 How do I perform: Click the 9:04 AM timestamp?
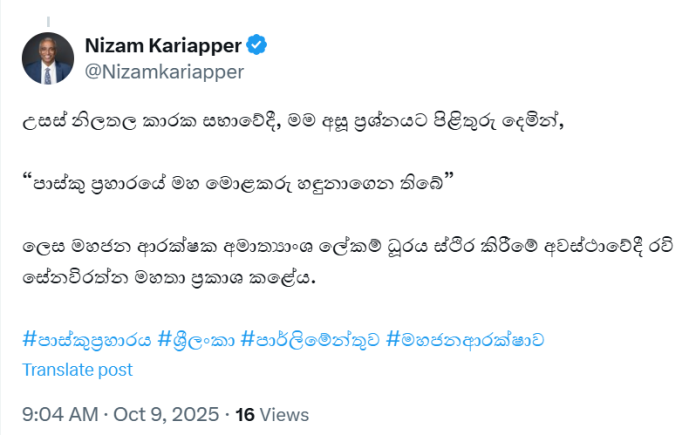click(x=59, y=414)
